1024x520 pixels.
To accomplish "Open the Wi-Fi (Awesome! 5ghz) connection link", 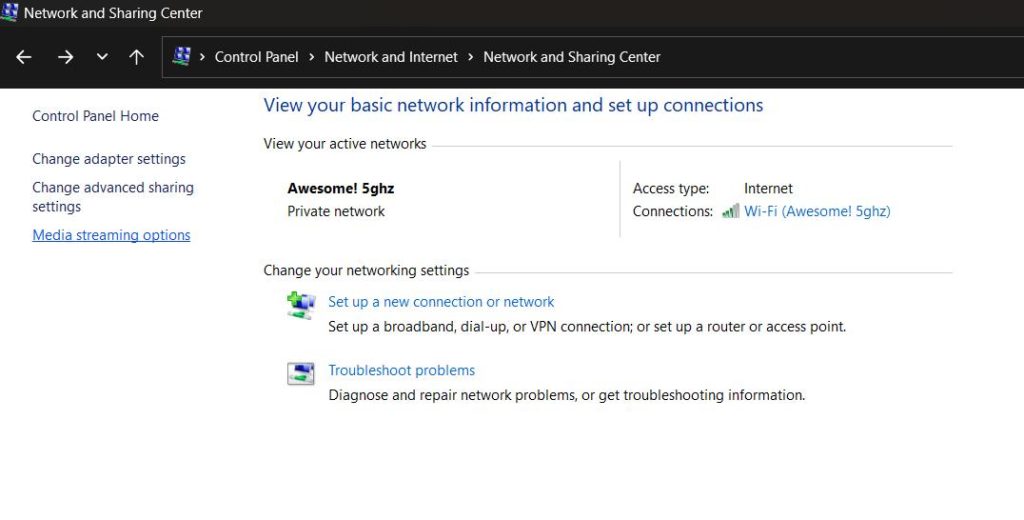I will tap(817, 211).
